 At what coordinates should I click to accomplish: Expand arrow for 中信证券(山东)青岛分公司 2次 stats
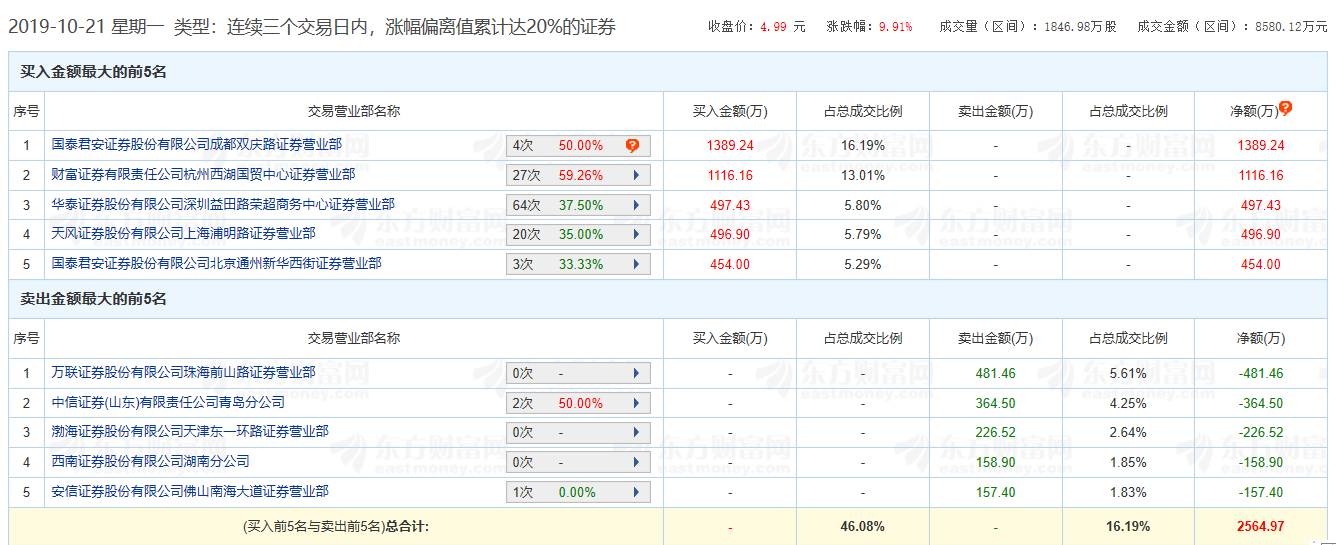point(636,404)
